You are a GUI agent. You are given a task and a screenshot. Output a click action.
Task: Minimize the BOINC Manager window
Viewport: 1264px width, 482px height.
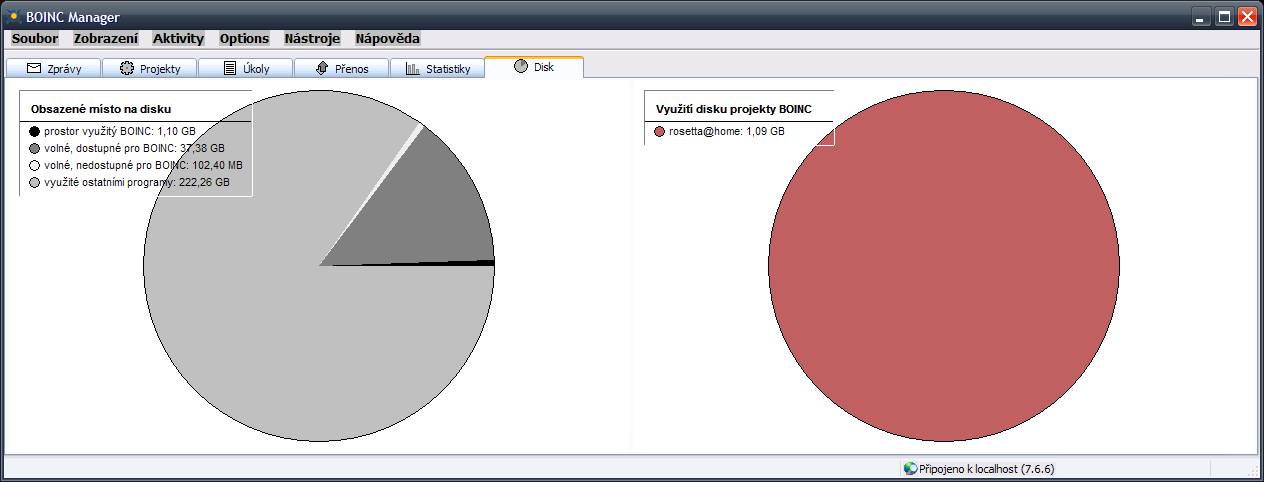coord(1203,16)
